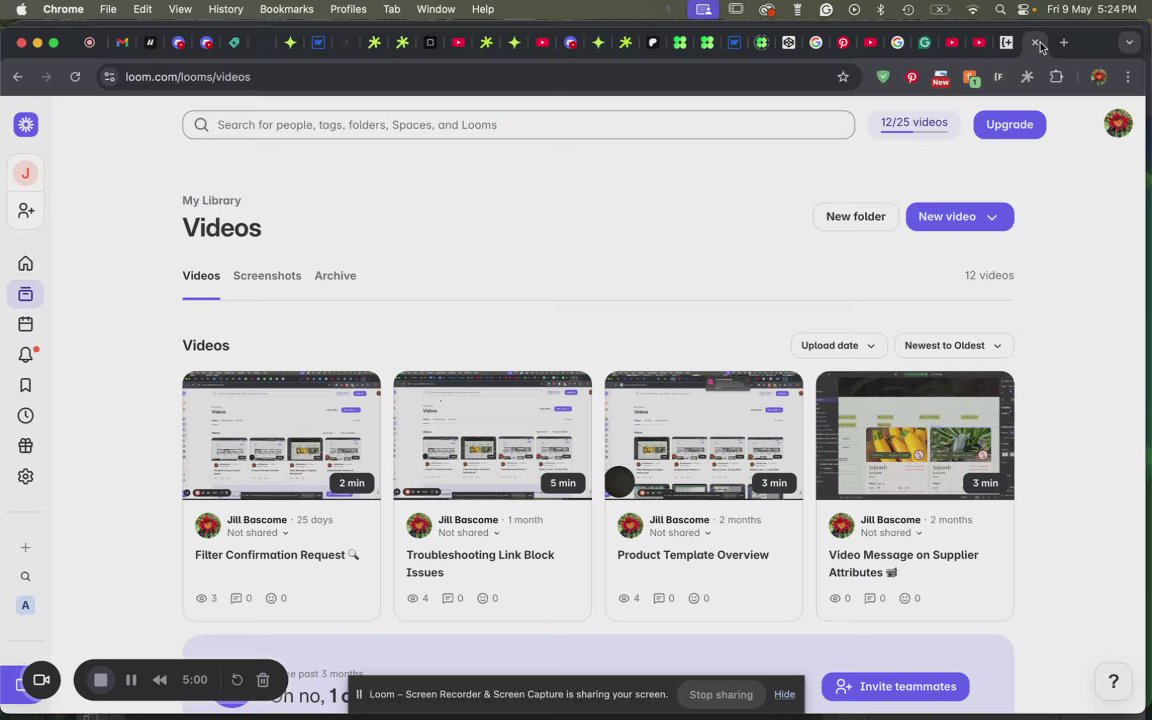Open the Apple menu
Viewport: 1152px width, 720px height.
pyautogui.click(x=21, y=9)
